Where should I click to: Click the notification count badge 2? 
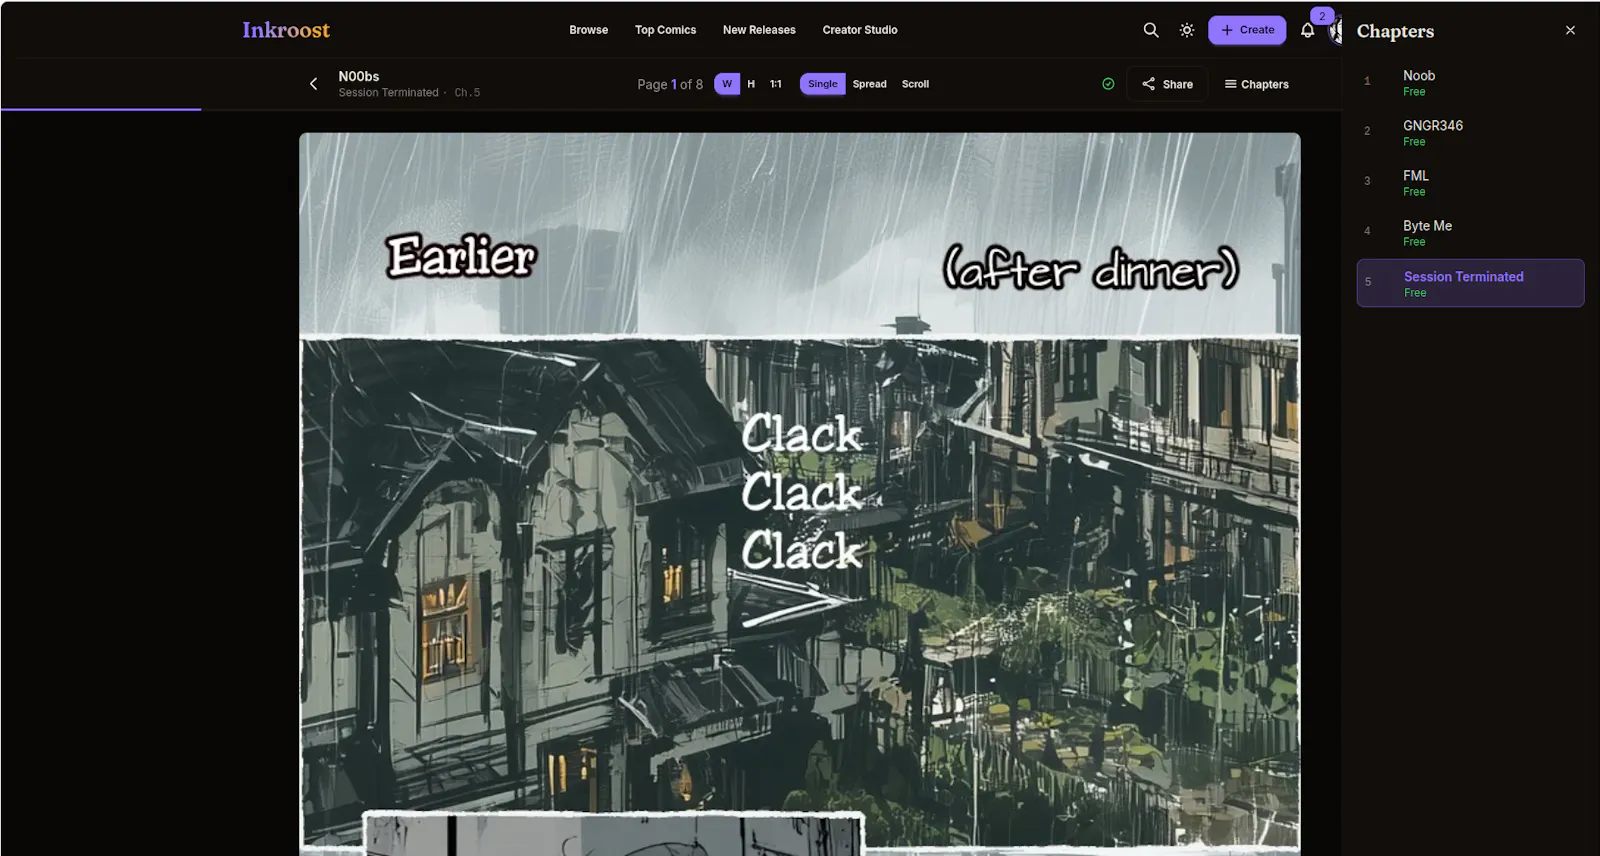pos(1322,16)
